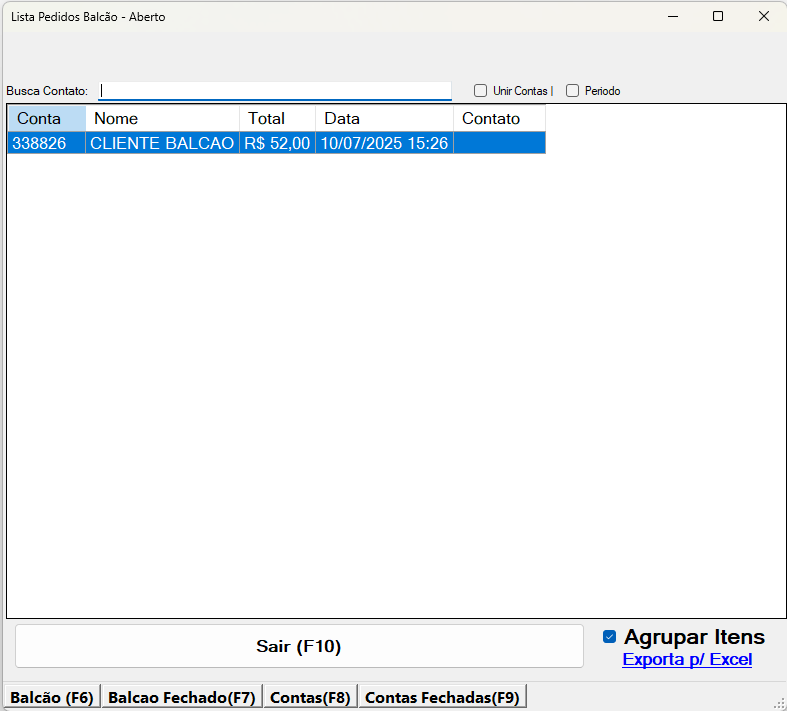787x711 pixels.
Task: Click the Busca Contato search field
Action: 275,91
